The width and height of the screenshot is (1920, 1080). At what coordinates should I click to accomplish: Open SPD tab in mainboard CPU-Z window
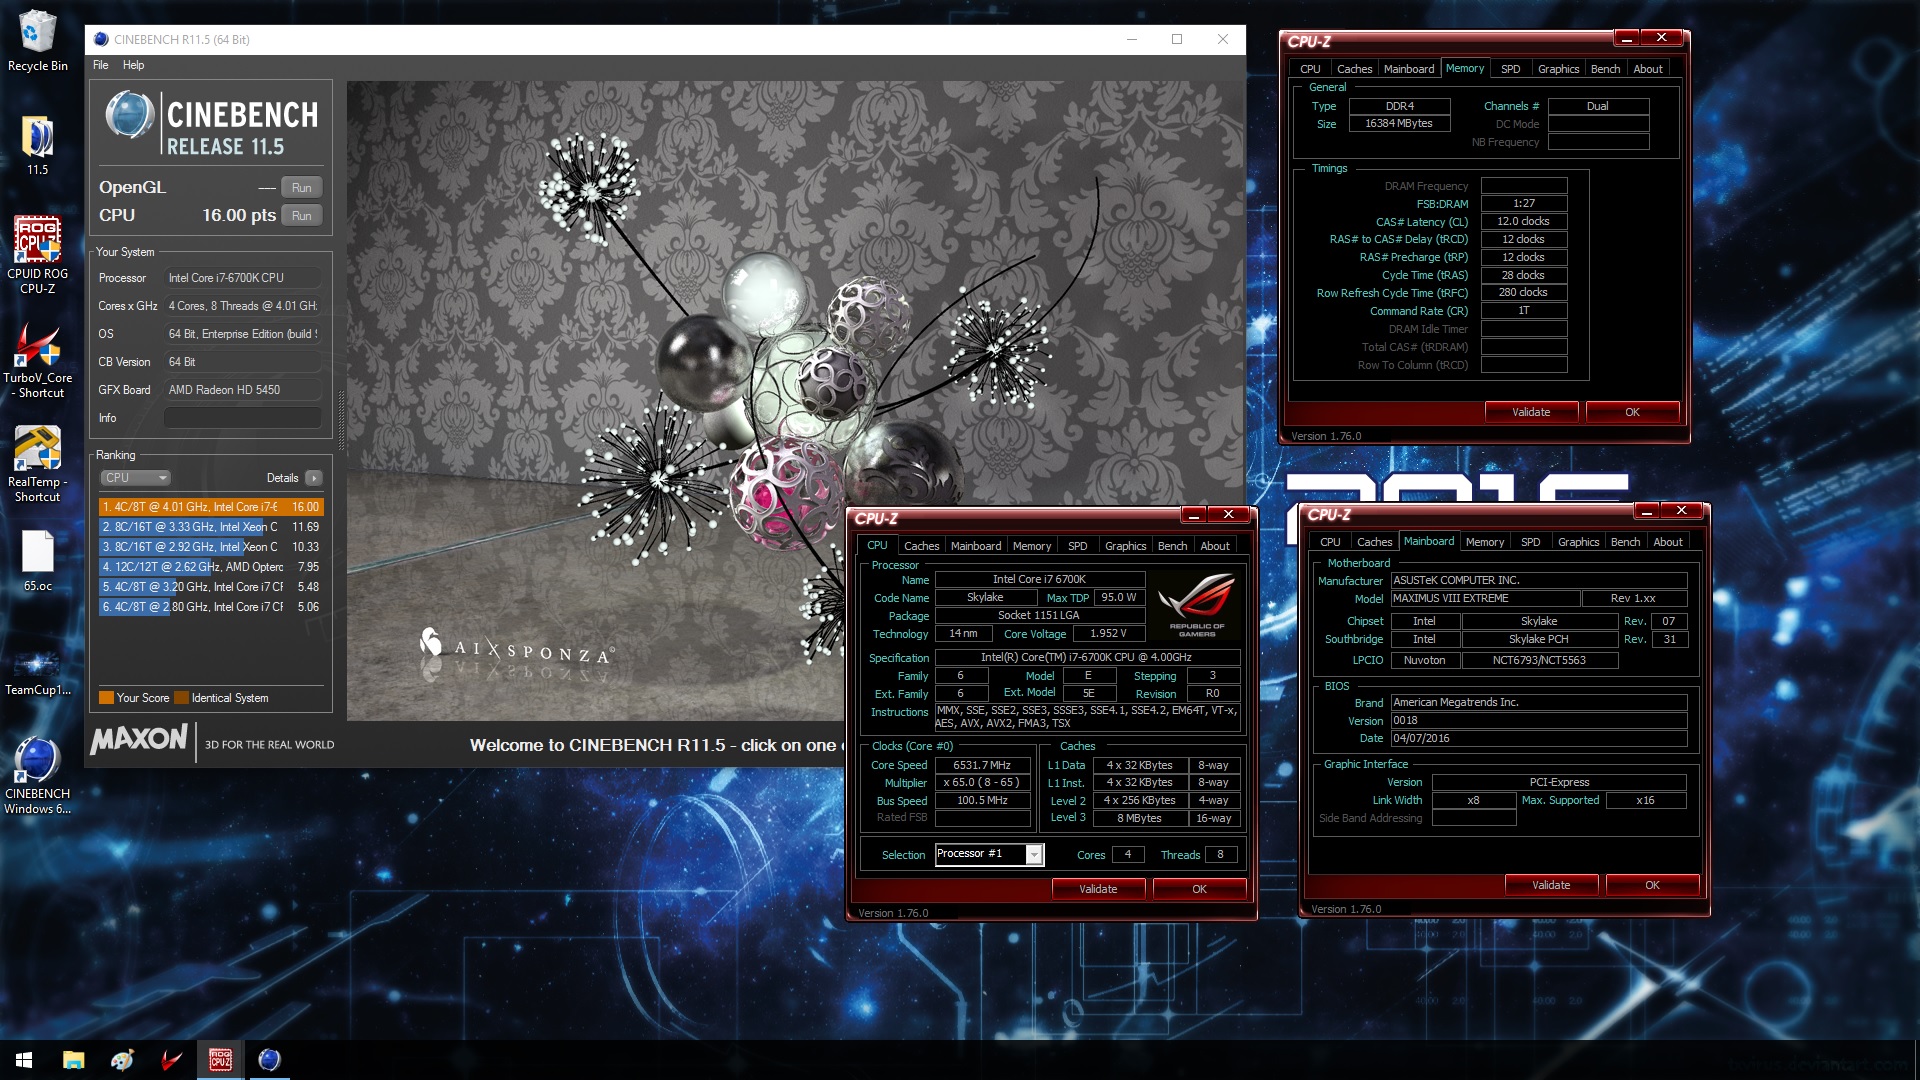click(x=1530, y=542)
